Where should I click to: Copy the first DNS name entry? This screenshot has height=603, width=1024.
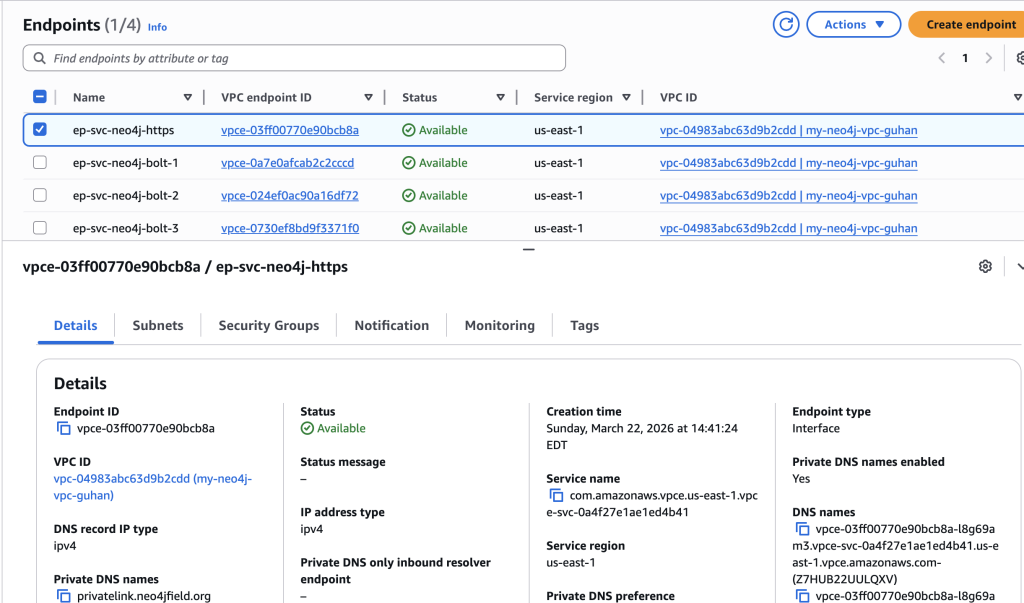802,530
